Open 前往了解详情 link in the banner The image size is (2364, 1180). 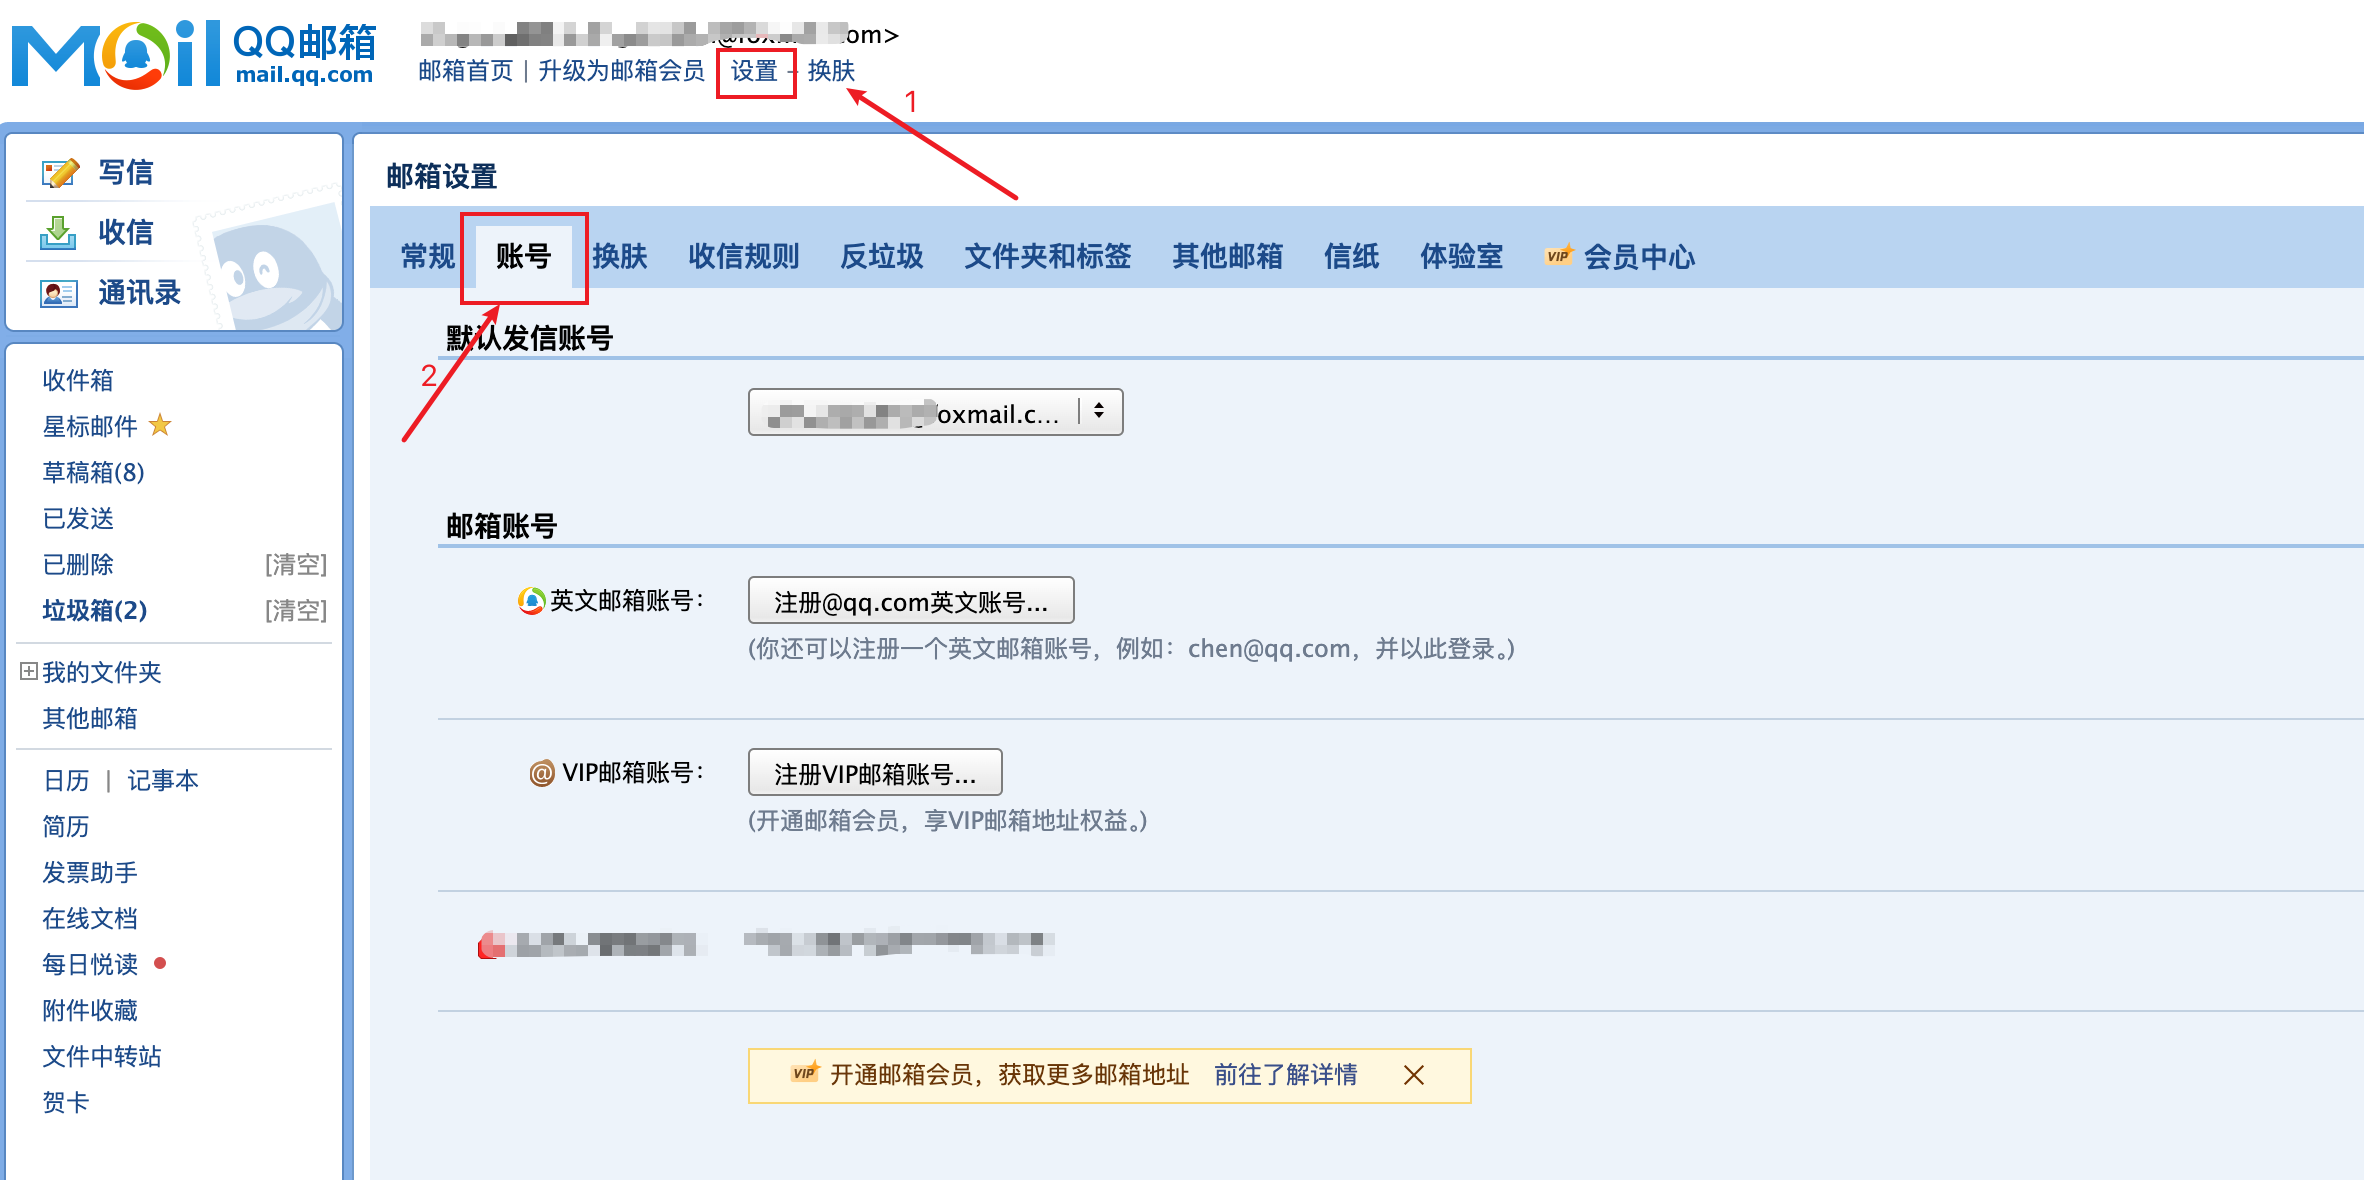[x=1287, y=1074]
